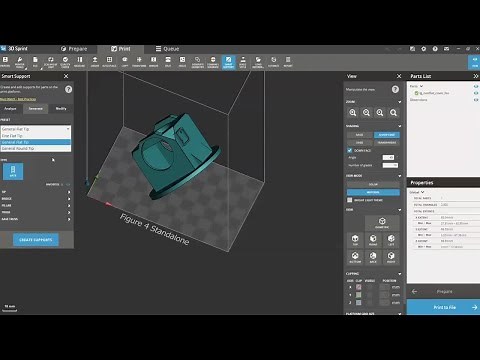
Task: Open View panel help question icon
Action: [395, 89]
